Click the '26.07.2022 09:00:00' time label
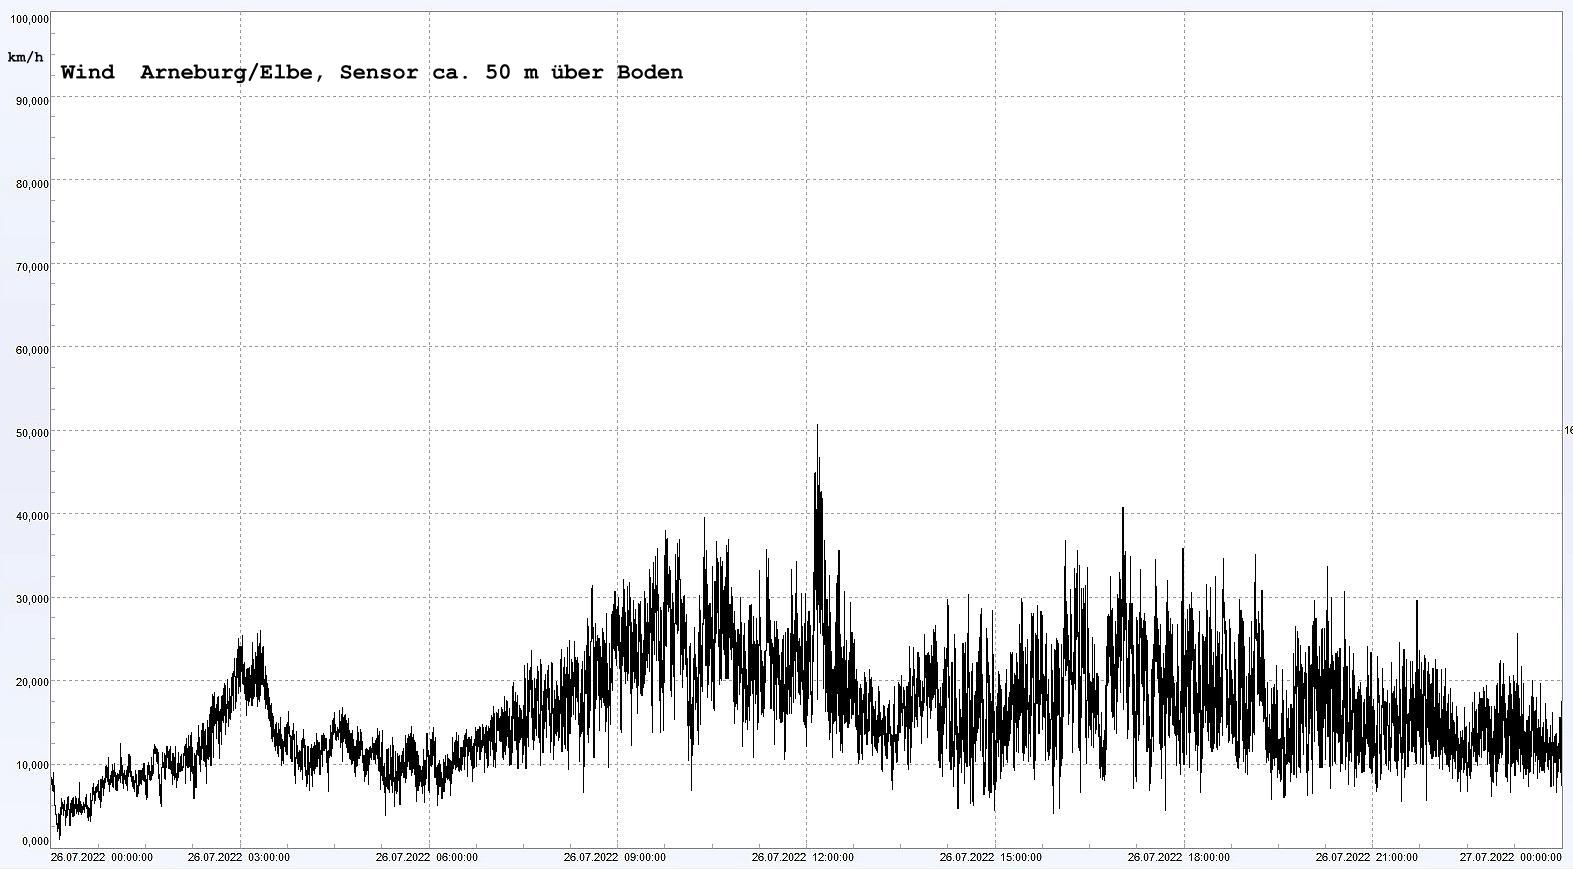 pos(615,857)
